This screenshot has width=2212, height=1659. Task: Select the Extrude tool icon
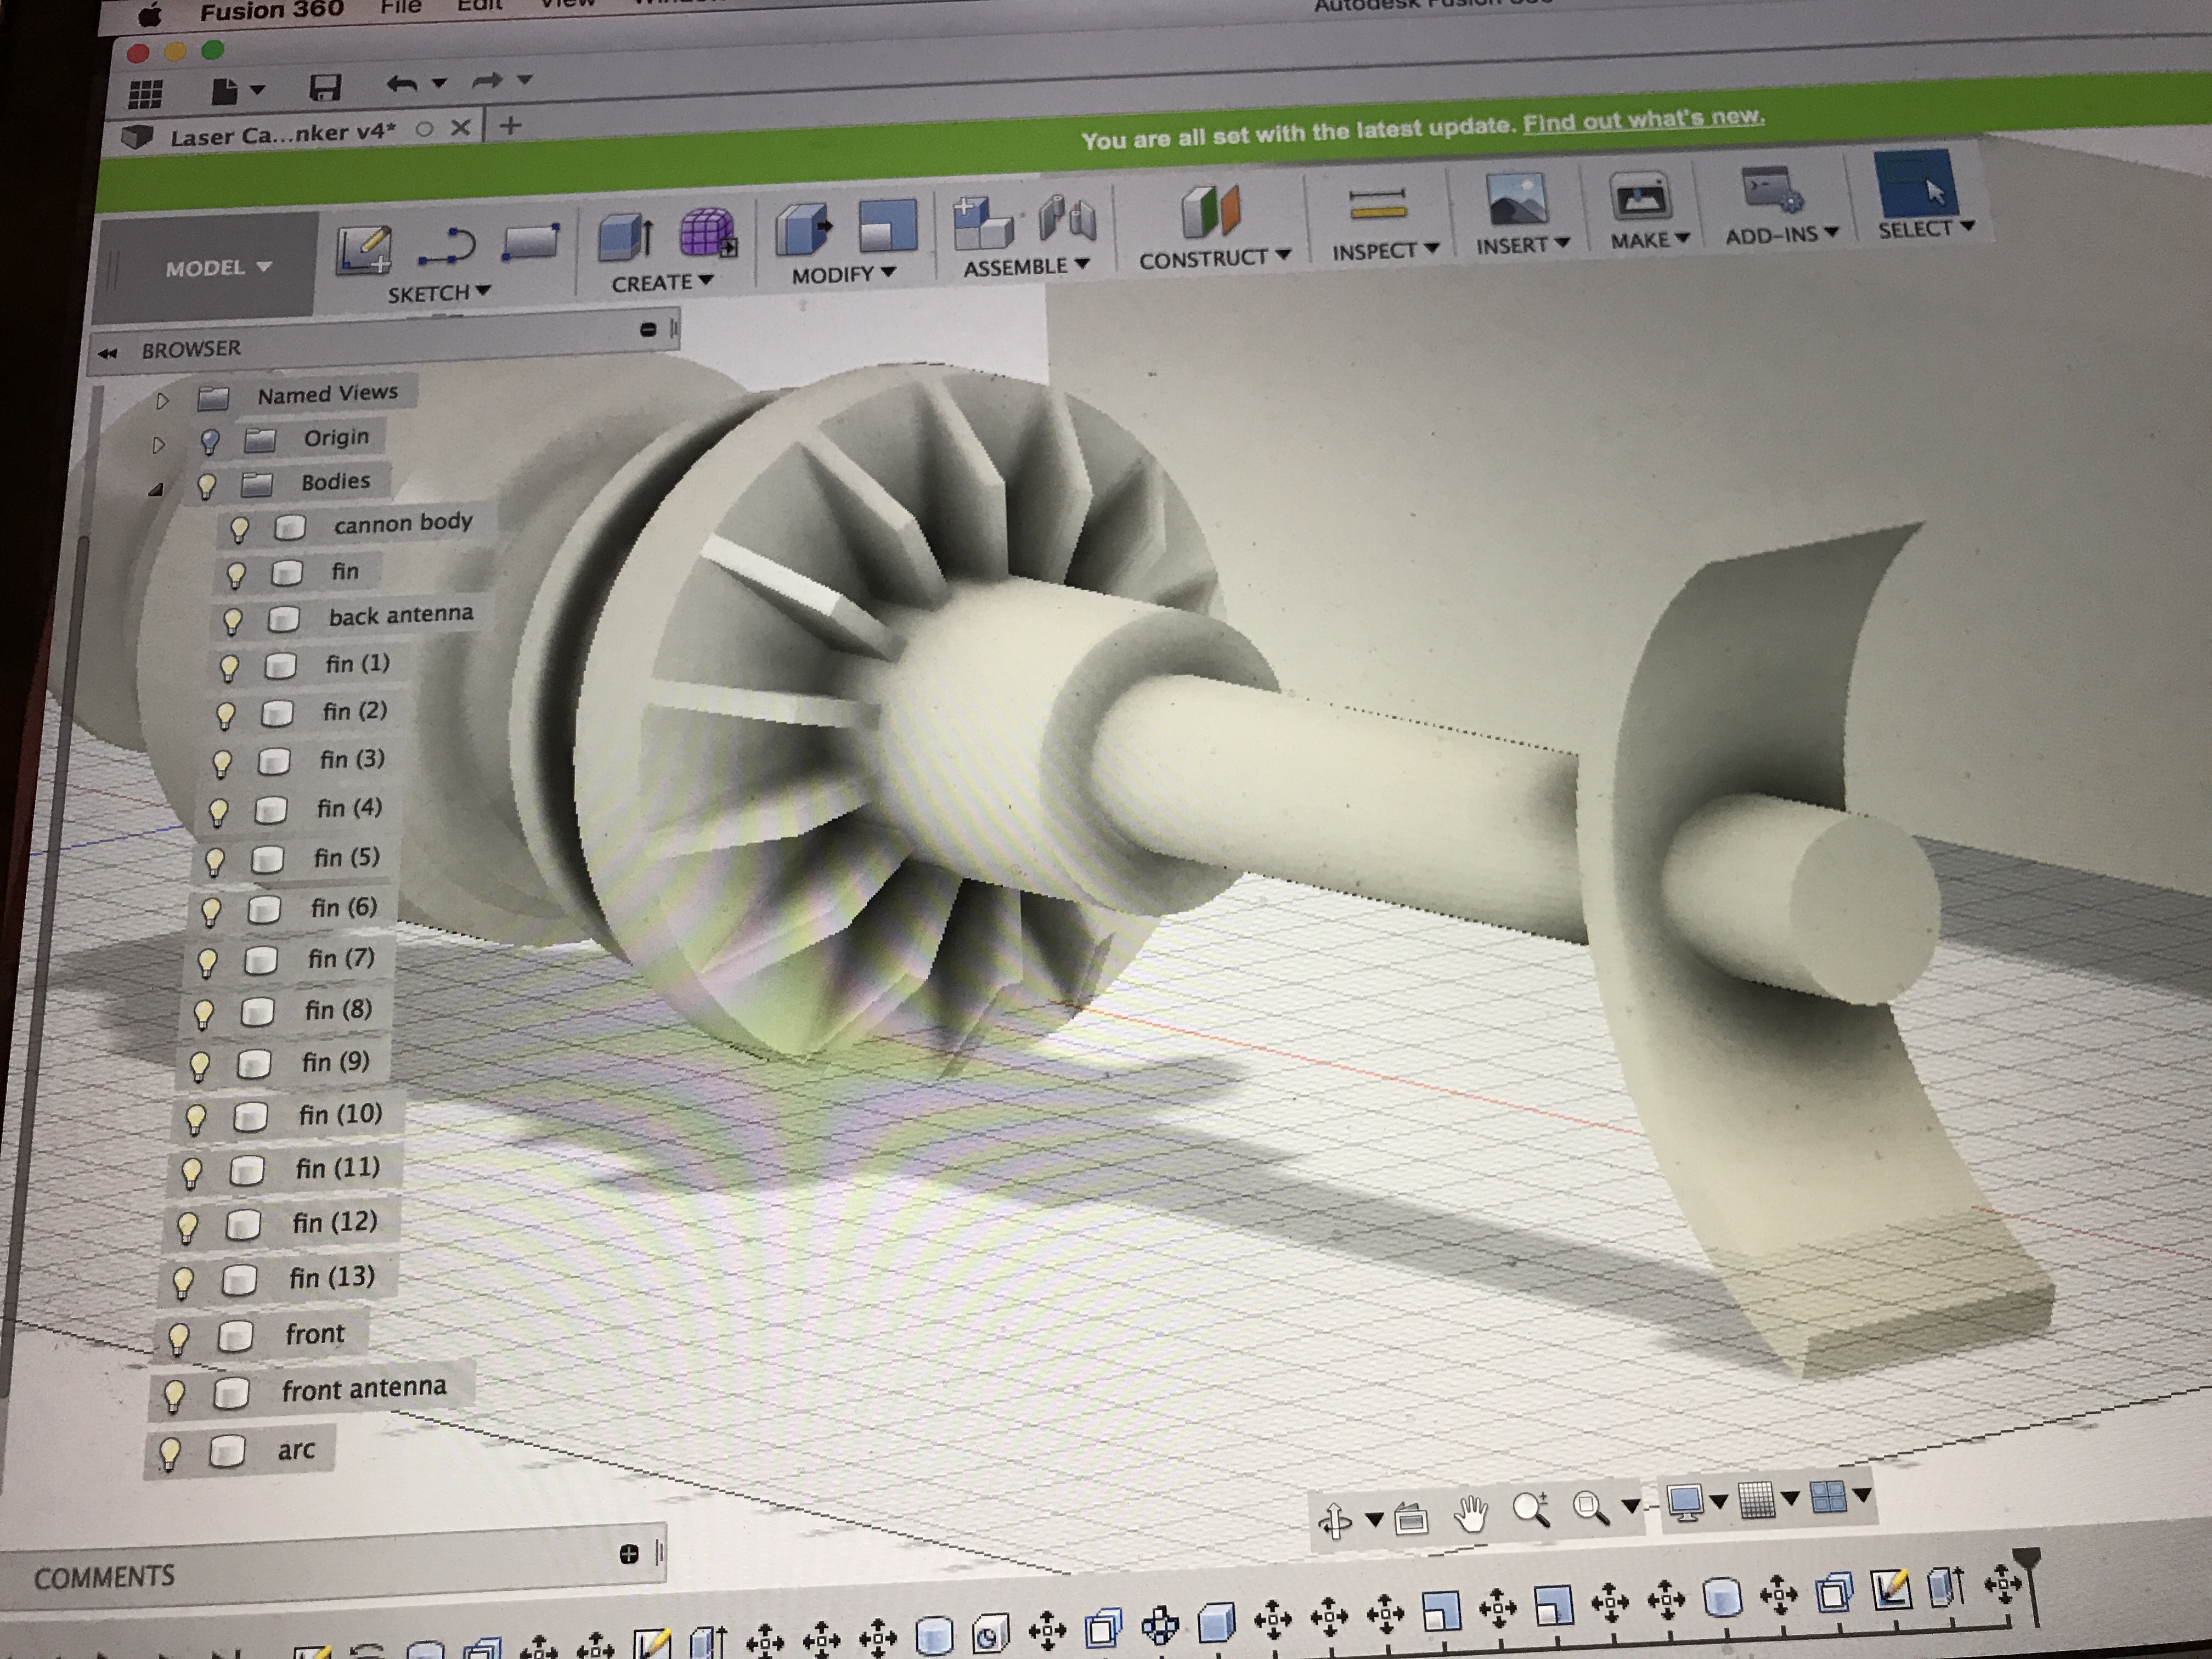tap(626, 237)
